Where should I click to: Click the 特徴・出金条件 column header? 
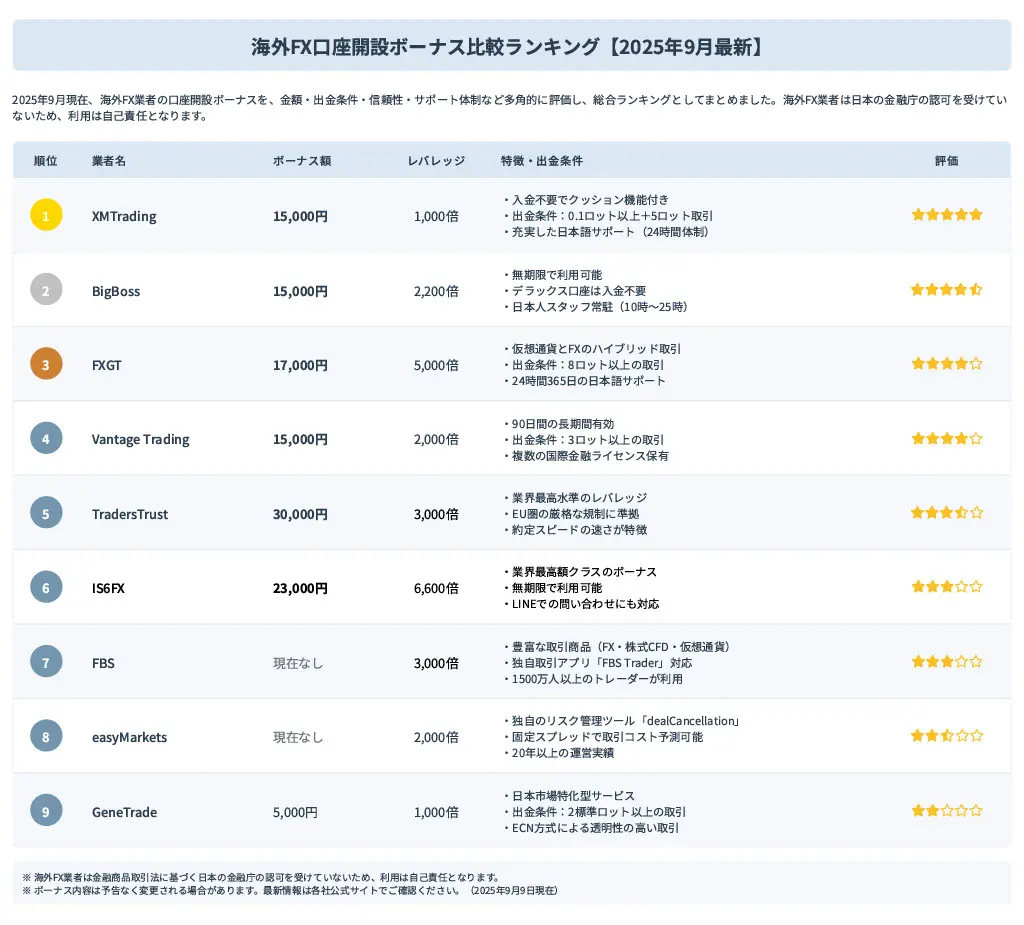tap(541, 161)
